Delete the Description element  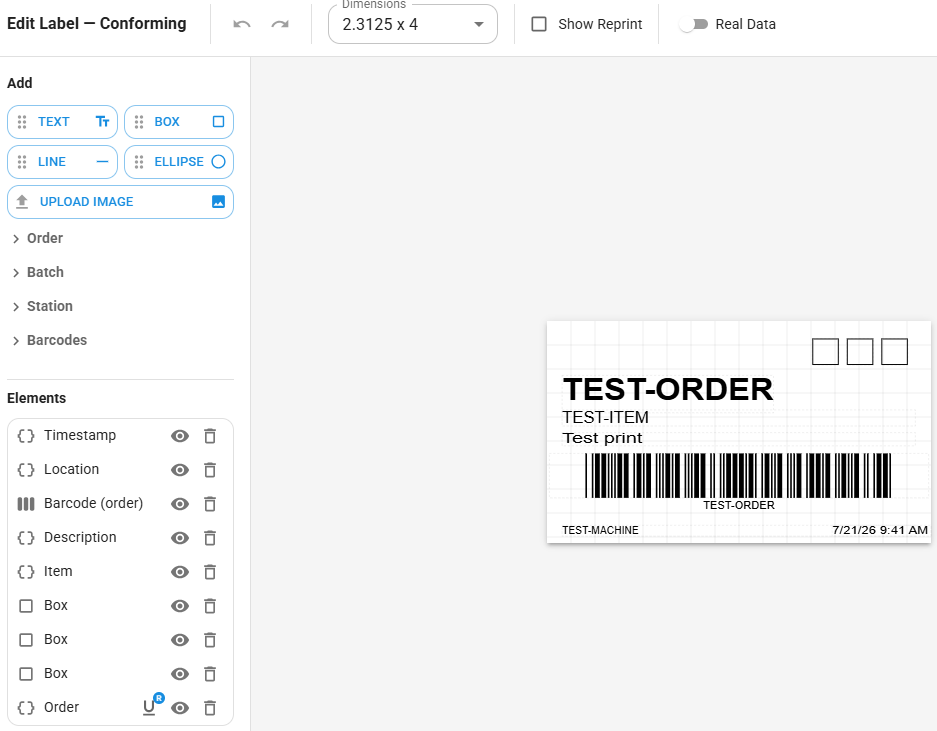pyautogui.click(x=210, y=539)
